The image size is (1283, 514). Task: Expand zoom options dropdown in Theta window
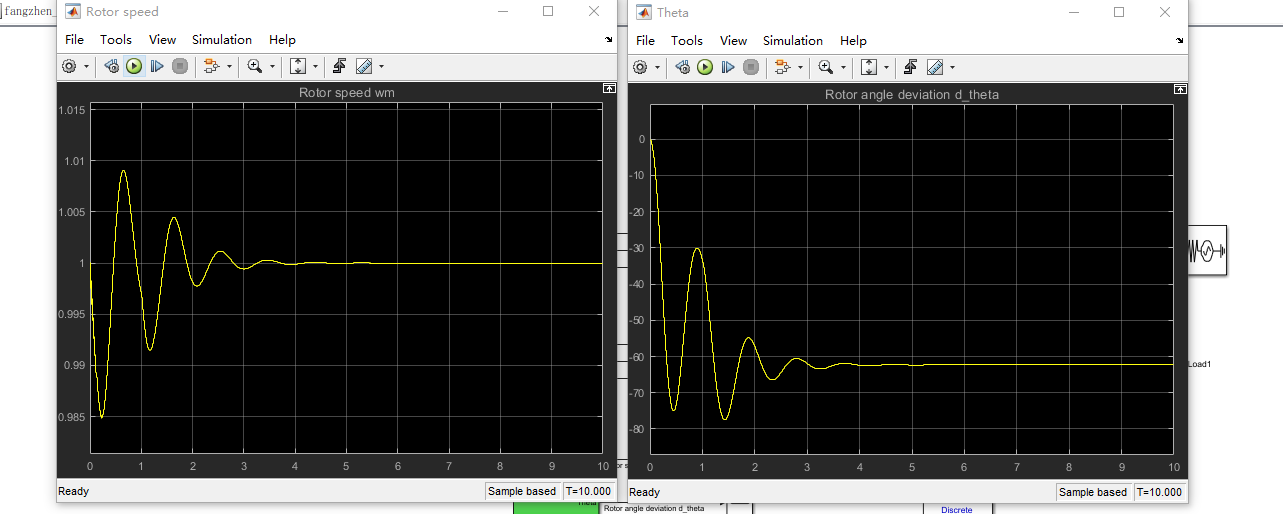coord(843,68)
